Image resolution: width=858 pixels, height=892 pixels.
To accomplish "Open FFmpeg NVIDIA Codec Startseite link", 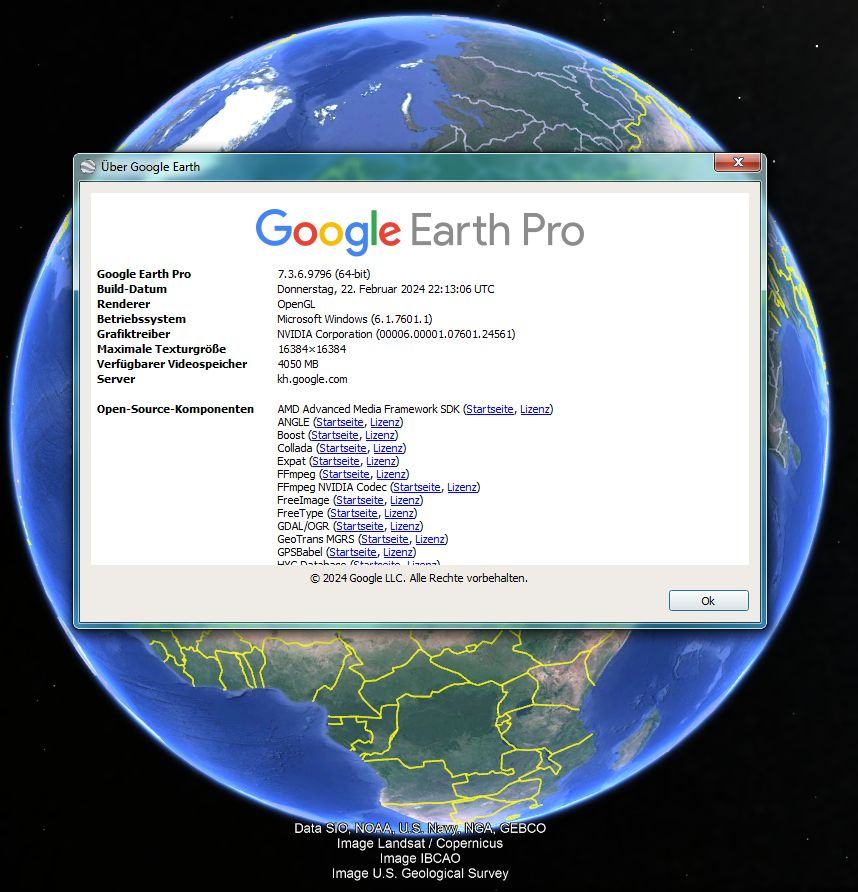I will tap(416, 488).
